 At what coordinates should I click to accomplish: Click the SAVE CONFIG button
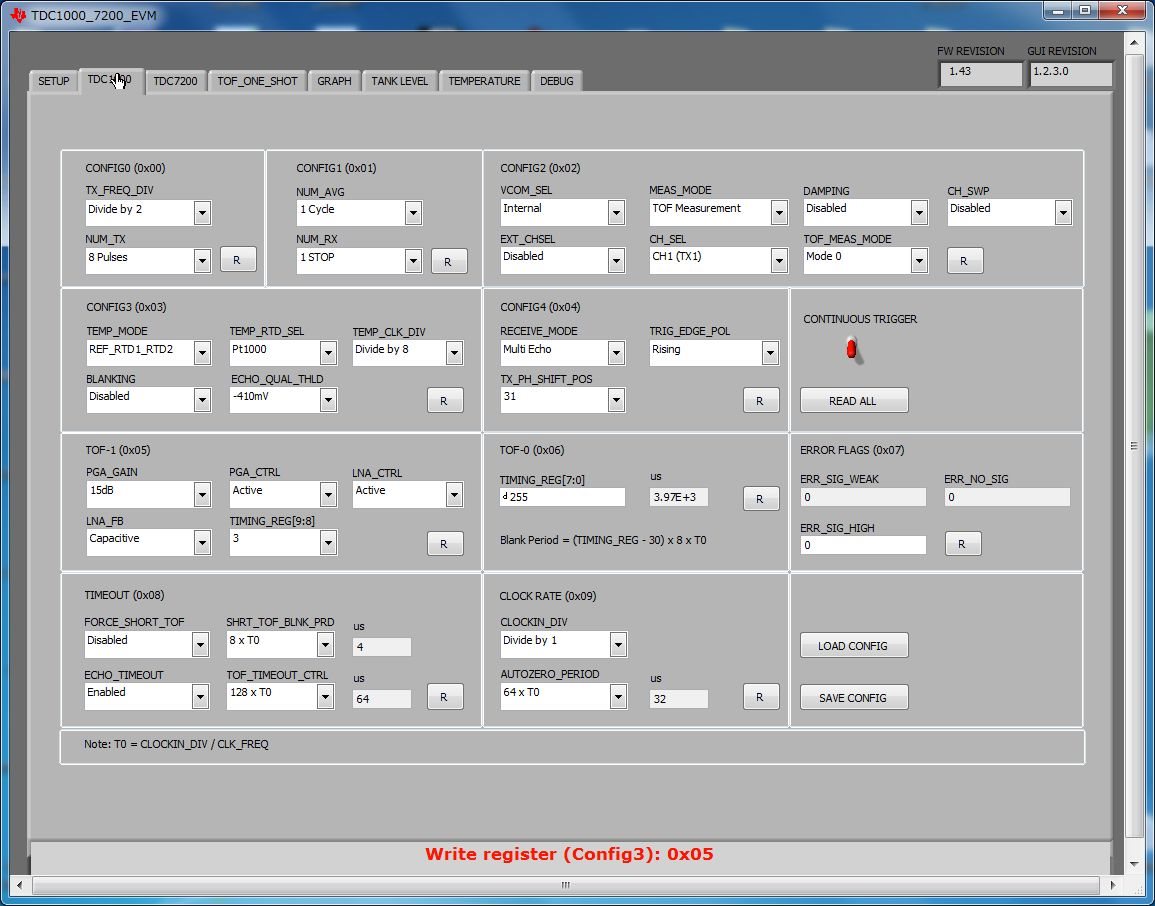click(x=854, y=698)
